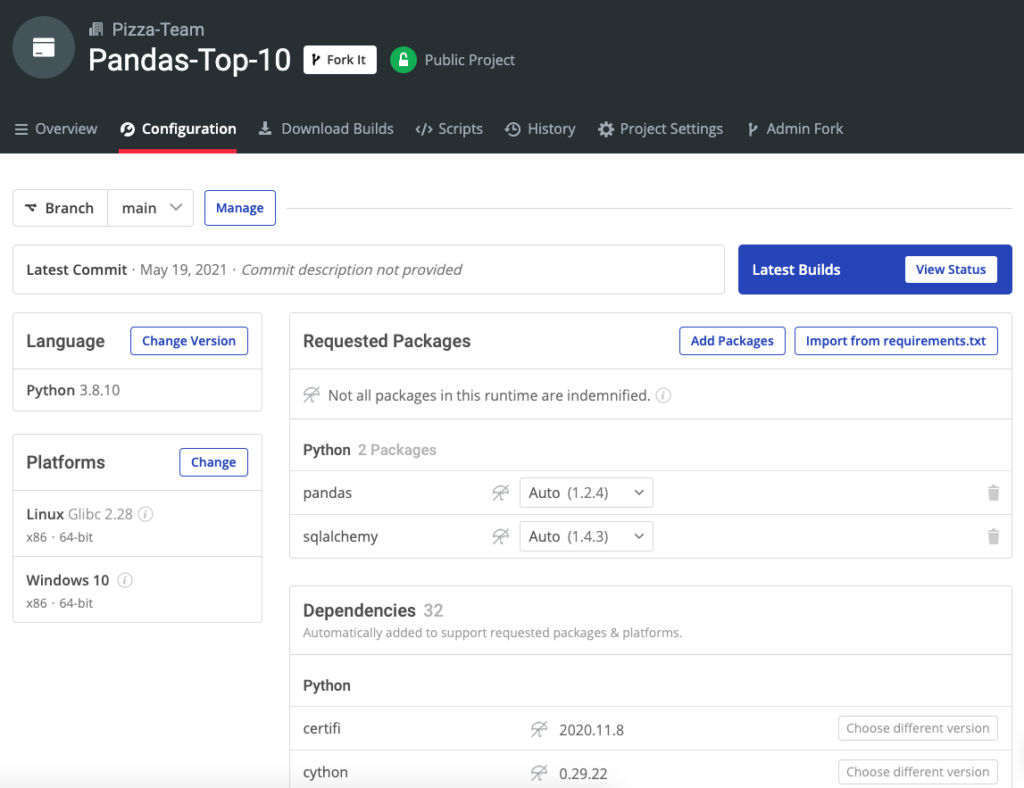Viewport: 1024px width, 788px height.
Task: Open the main branch dropdown
Action: point(150,207)
